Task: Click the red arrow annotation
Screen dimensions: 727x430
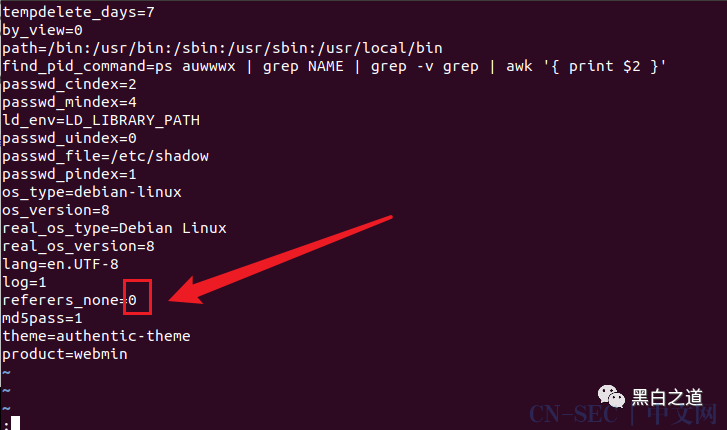Action: pos(281,260)
